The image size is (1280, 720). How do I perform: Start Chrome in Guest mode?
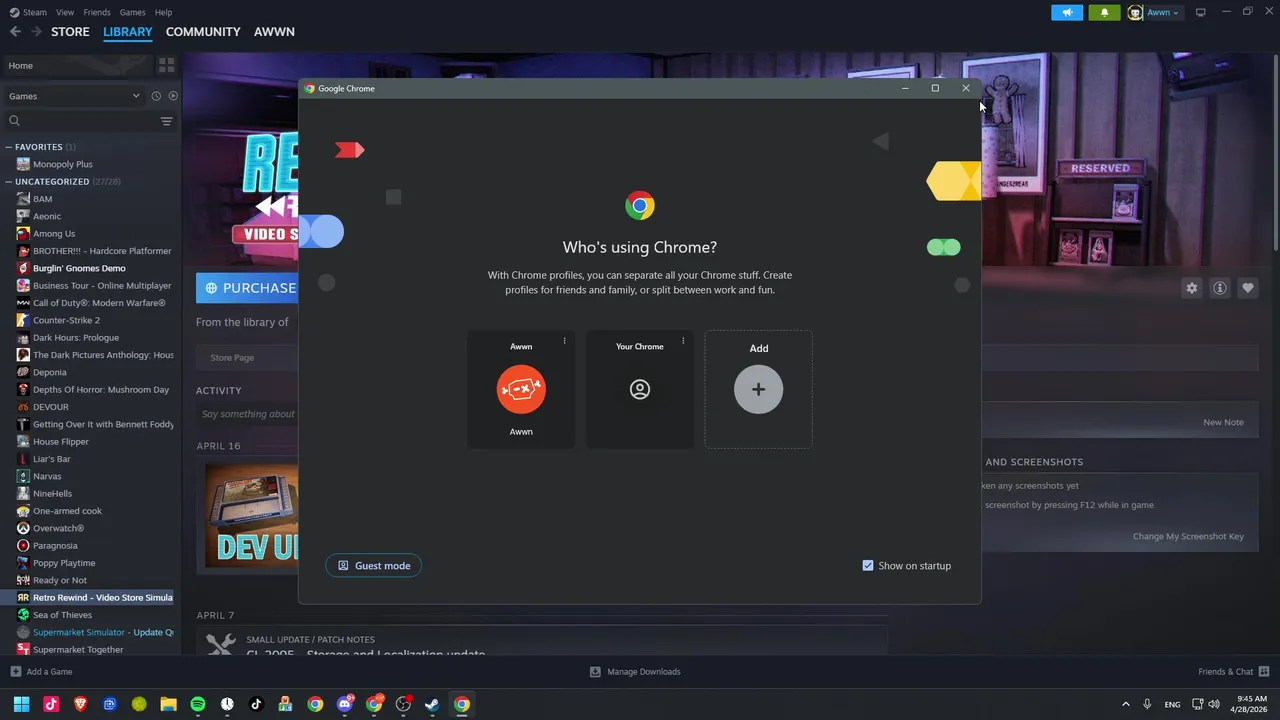(x=374, y=565)
